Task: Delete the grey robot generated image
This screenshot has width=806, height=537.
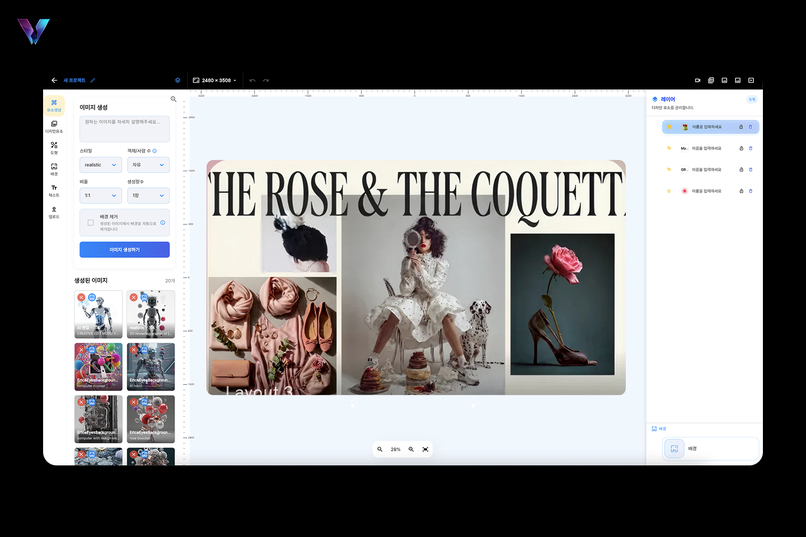Action: pyautogui.click(x=134, y=297)
